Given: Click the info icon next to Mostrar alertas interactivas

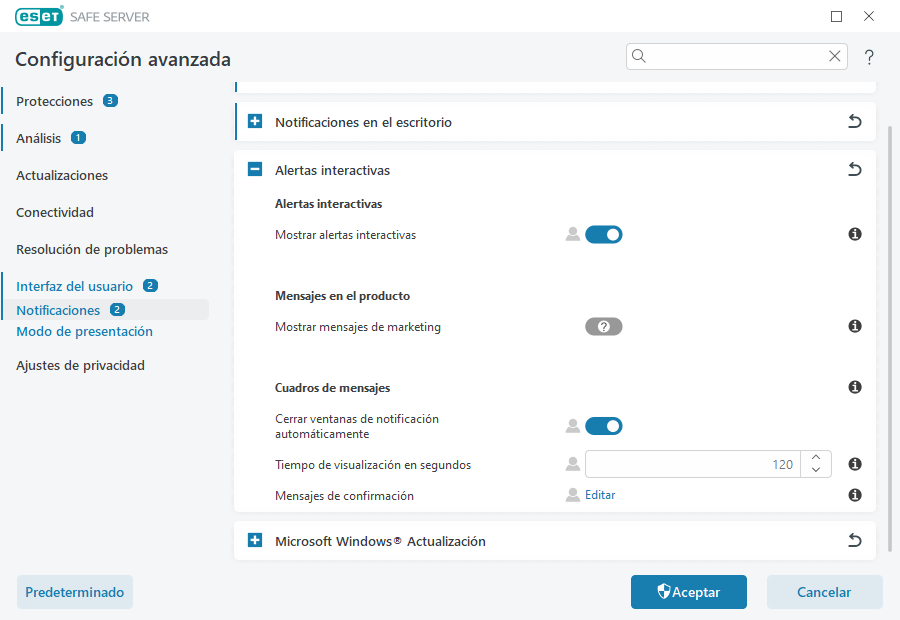Looking at the screenshot, I should pyautogui.click(x=855, y=234).
